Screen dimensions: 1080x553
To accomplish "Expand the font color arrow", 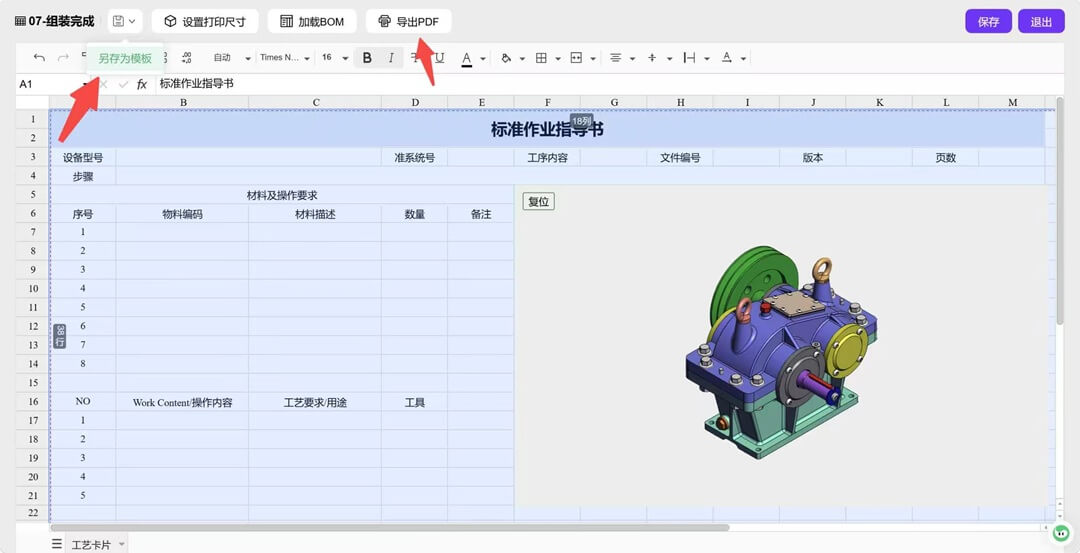I will [x=483, y=59].
